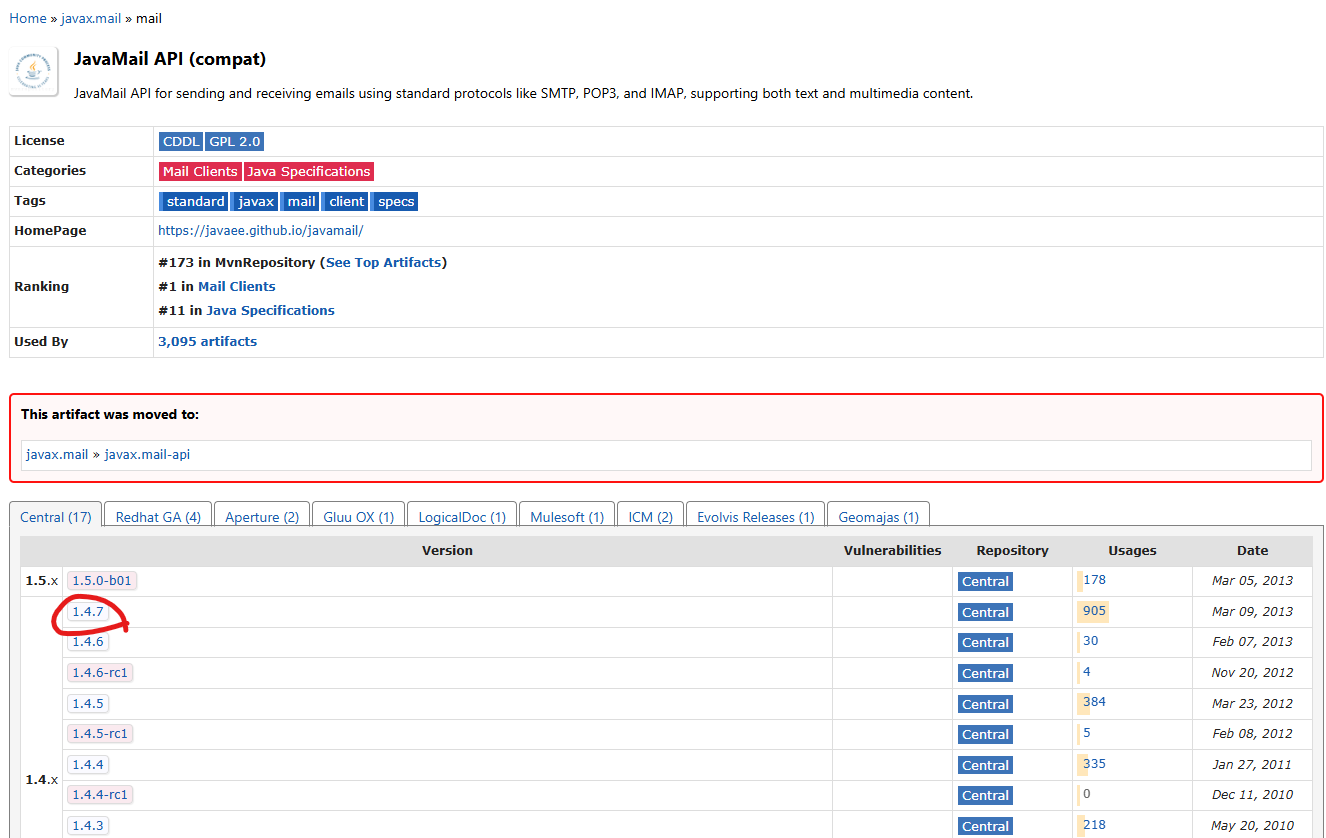The height and width of the screenshot is (838, 1326).
Task: Open the 178 usages link
Action: [1094, 580]
